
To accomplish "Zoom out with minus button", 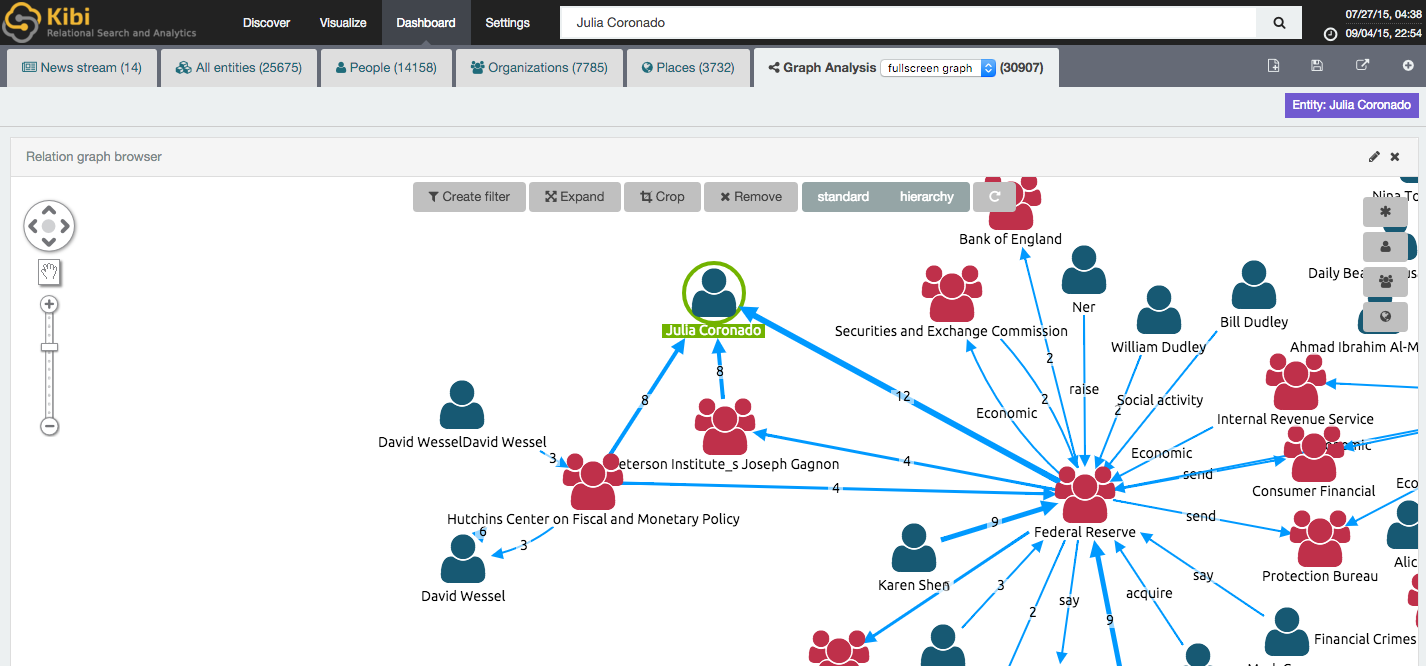I will pos(49,426).
